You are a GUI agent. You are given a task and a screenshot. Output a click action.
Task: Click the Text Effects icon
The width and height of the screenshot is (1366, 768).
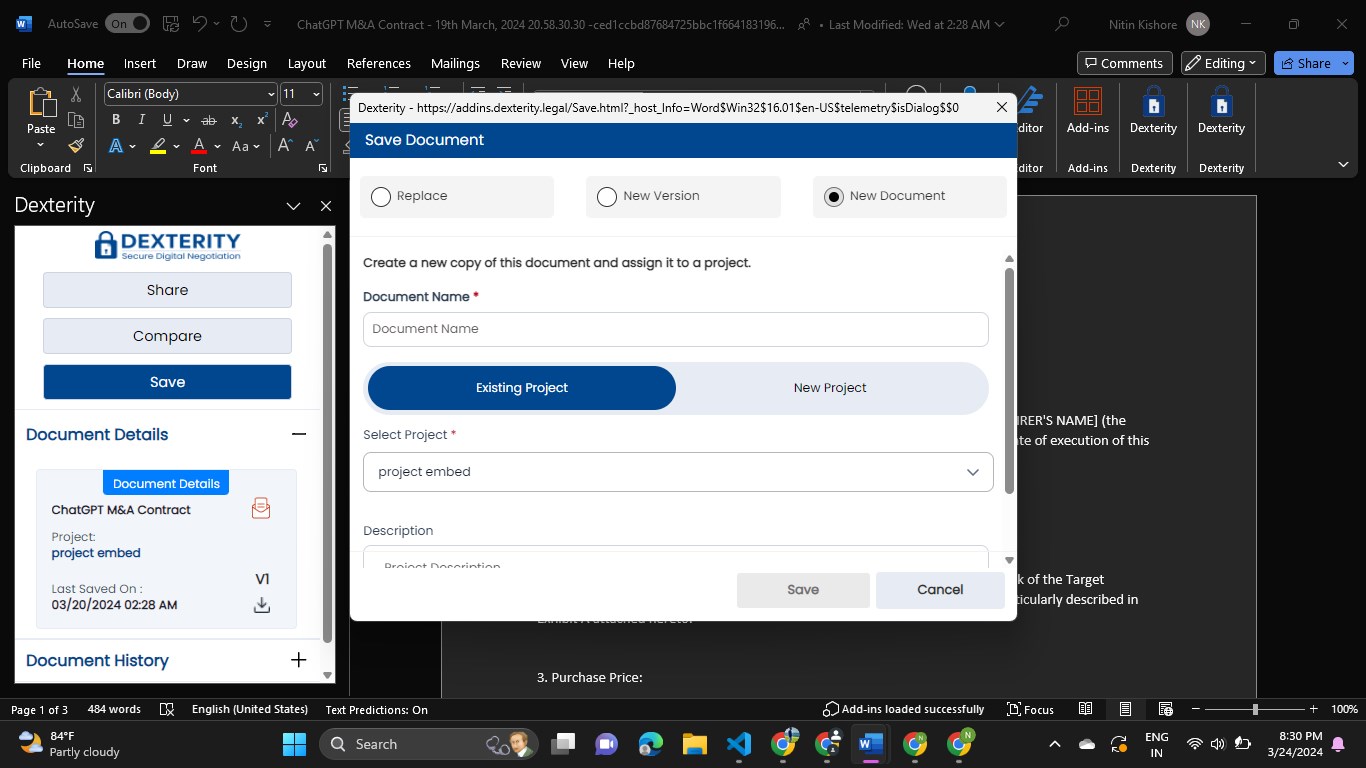coord(116,146)
